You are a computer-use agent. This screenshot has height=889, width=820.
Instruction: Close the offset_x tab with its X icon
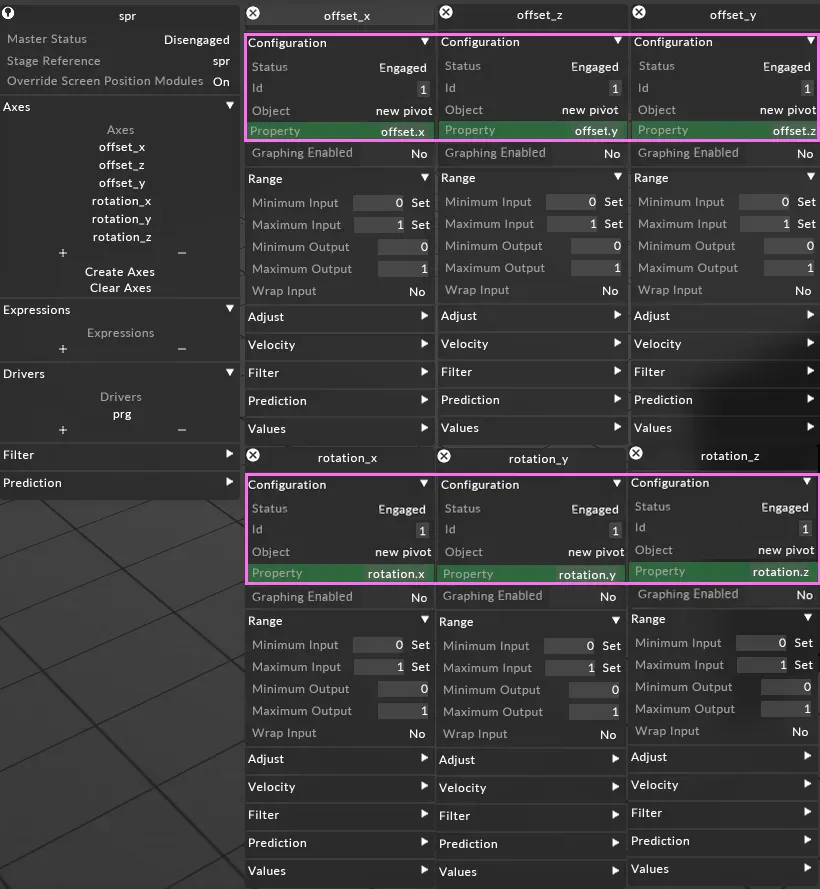coord(252,15)
